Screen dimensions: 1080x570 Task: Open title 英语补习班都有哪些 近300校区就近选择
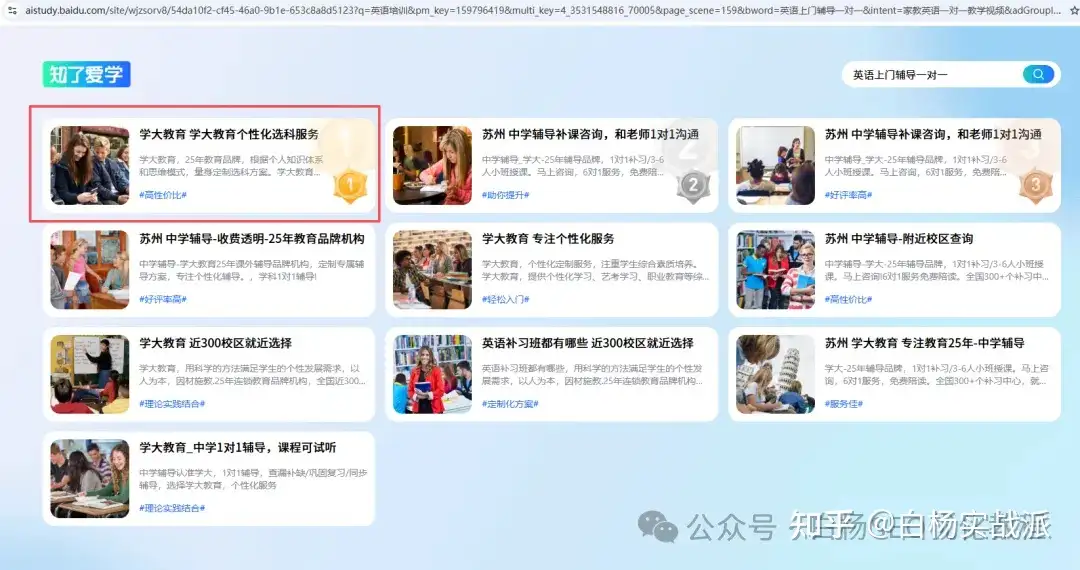pos(588,343)
